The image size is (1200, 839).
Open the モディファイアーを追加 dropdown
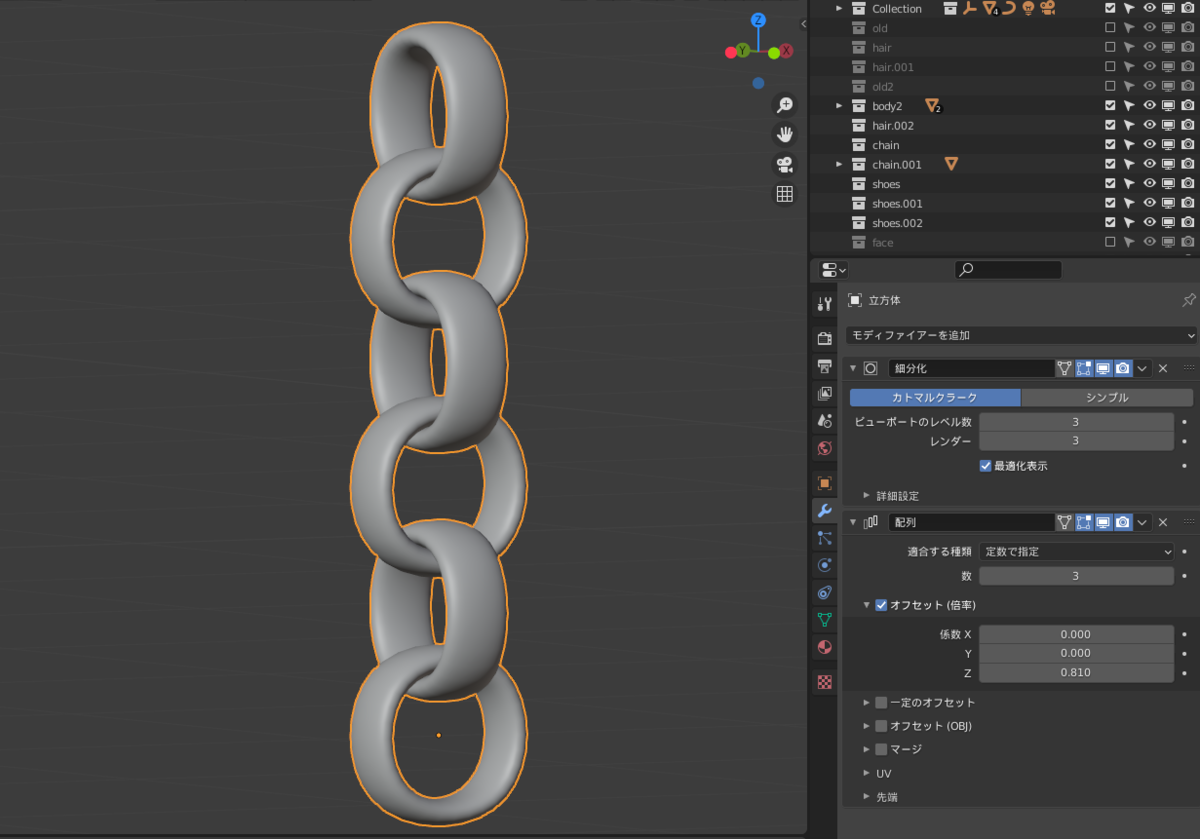pos(1021,335)
